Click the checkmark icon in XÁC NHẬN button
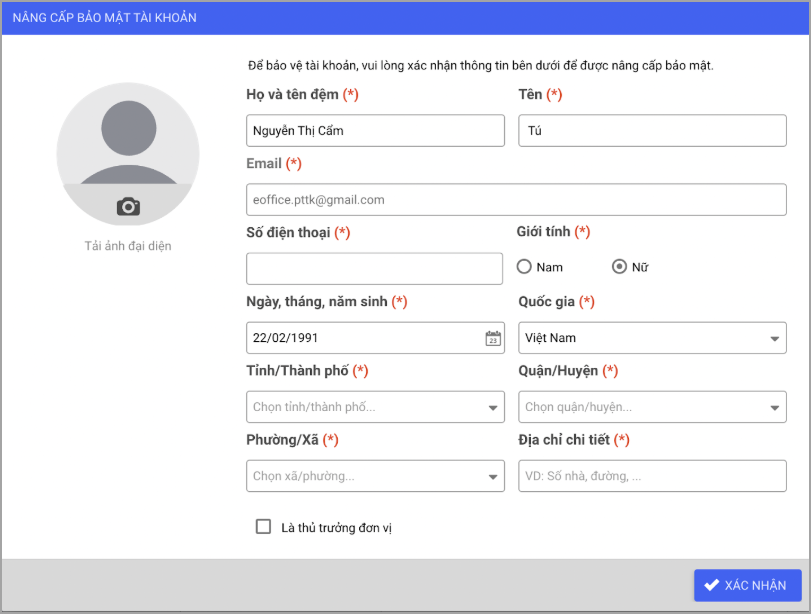Image resolution: width=811 pixels, height=614 pixels. 712,586
